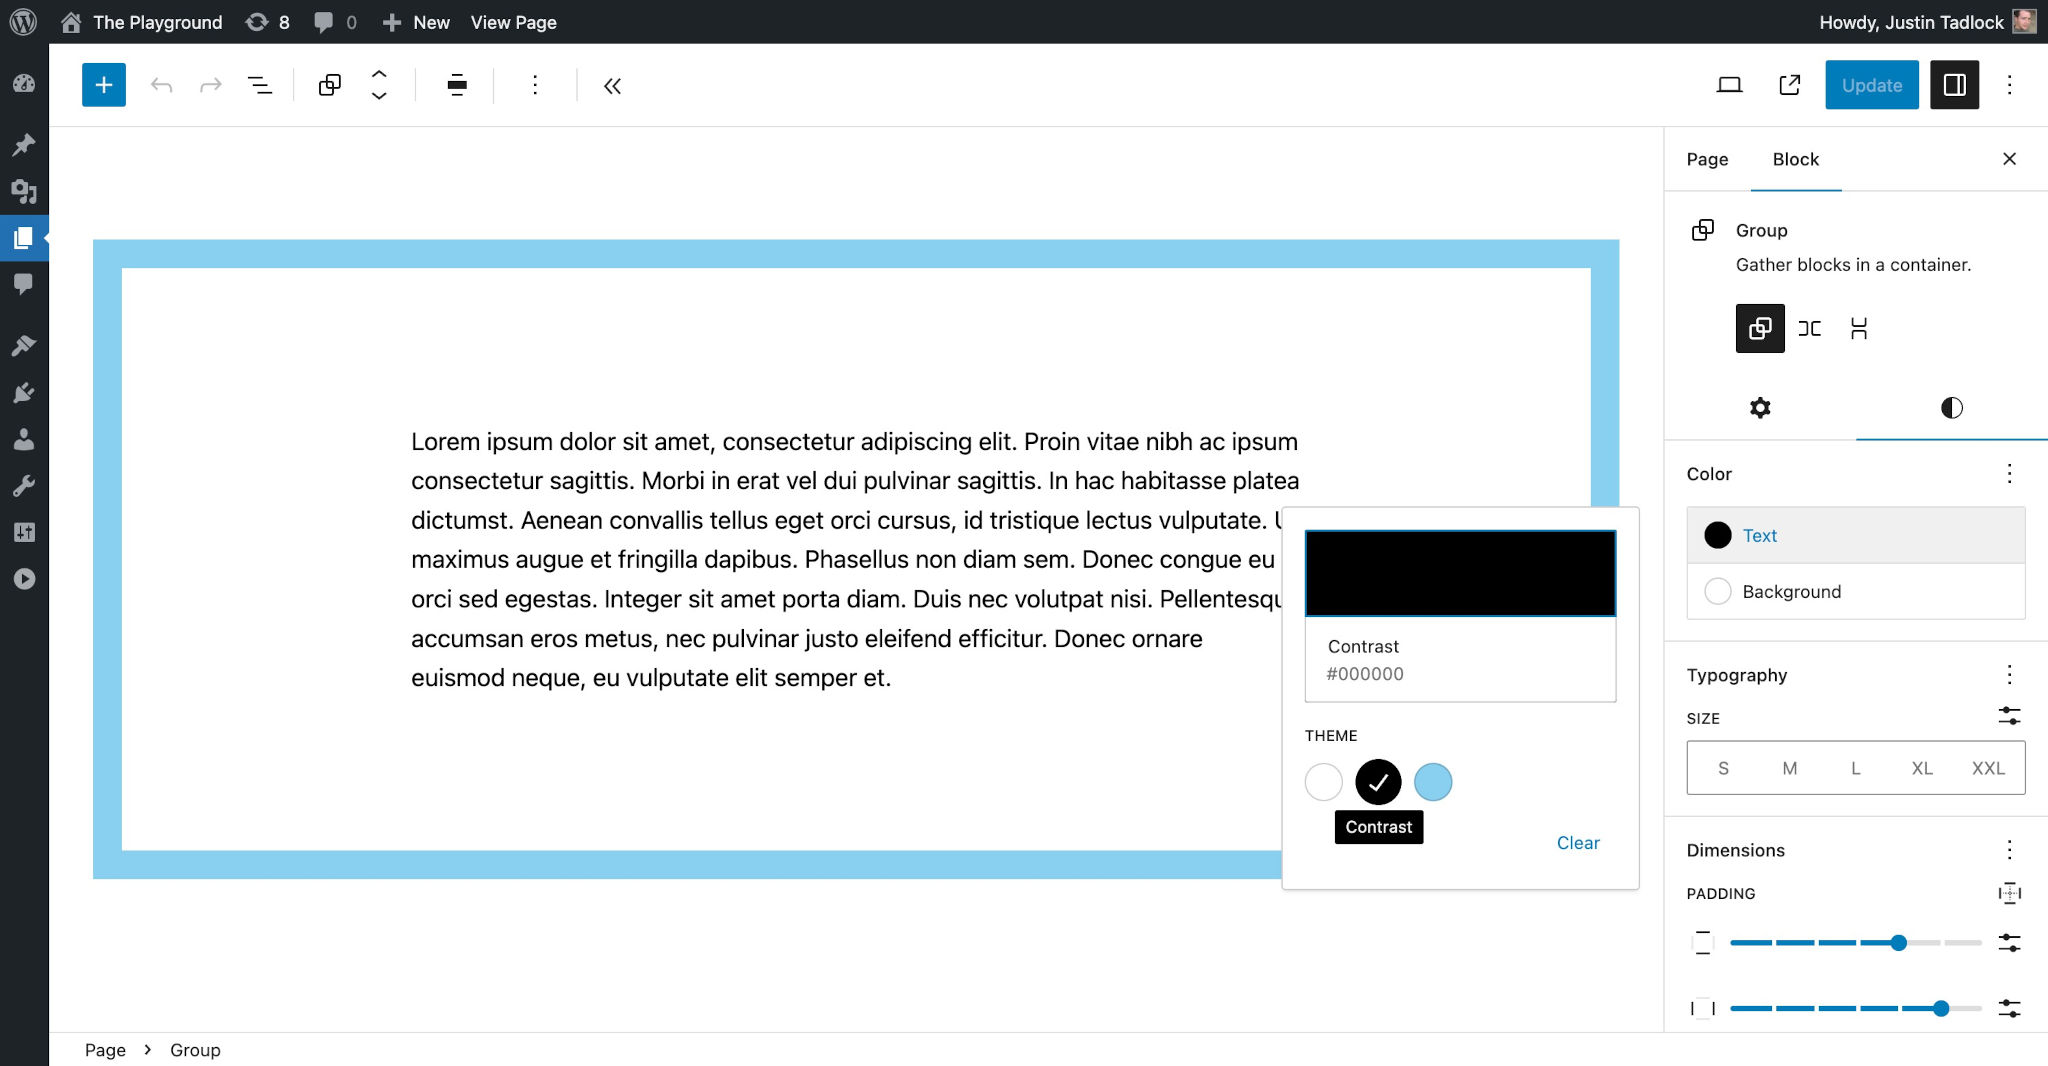Open the Document Overview panel
The width and height of the screenshot is (2048, 1066).
259,85
